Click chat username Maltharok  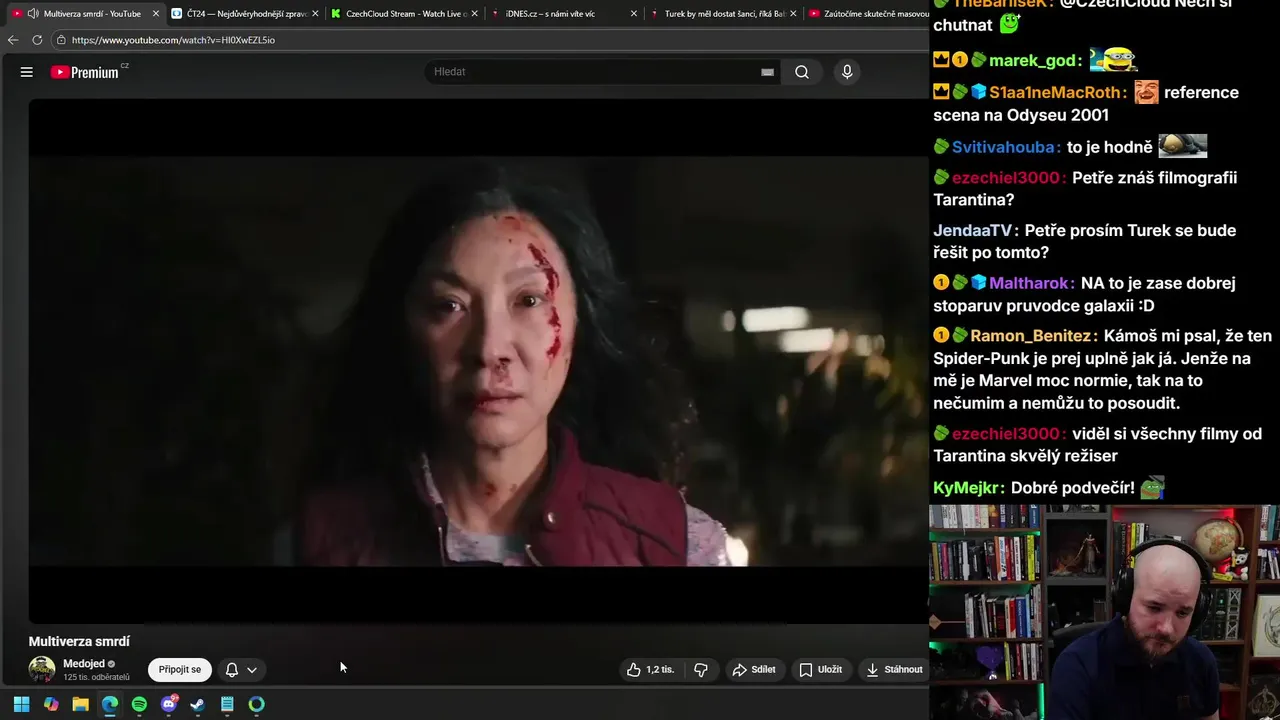pos(1030,283)
